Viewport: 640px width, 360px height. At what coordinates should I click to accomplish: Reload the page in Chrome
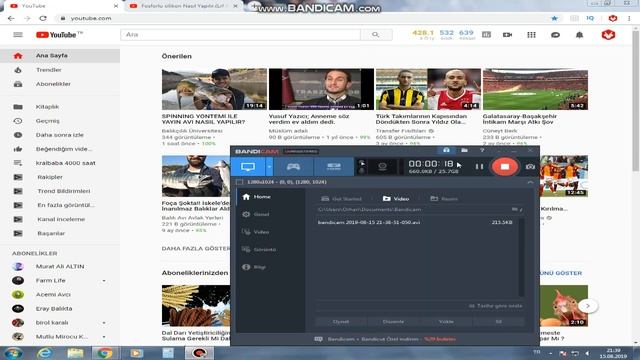pyautogui.click(x=43, y=18)
